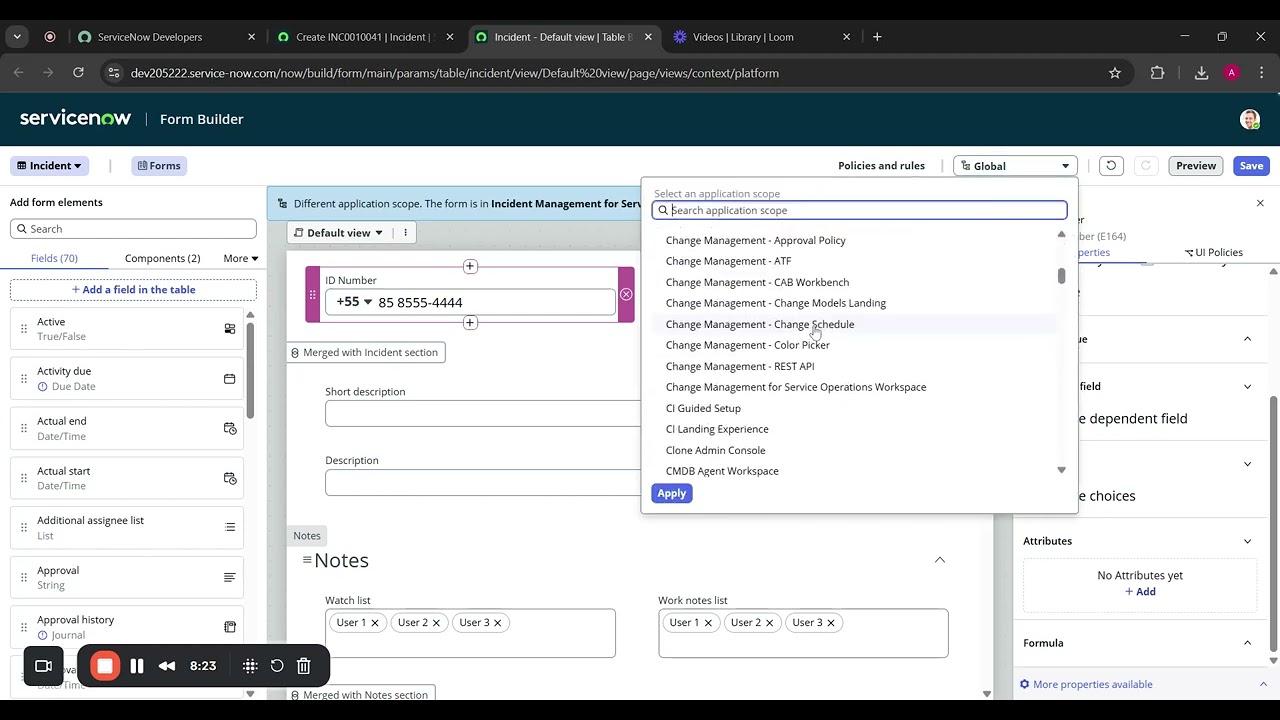The image size is (1280, 720).
Task: Stop the Loom recording with red button
Action: 105,666
